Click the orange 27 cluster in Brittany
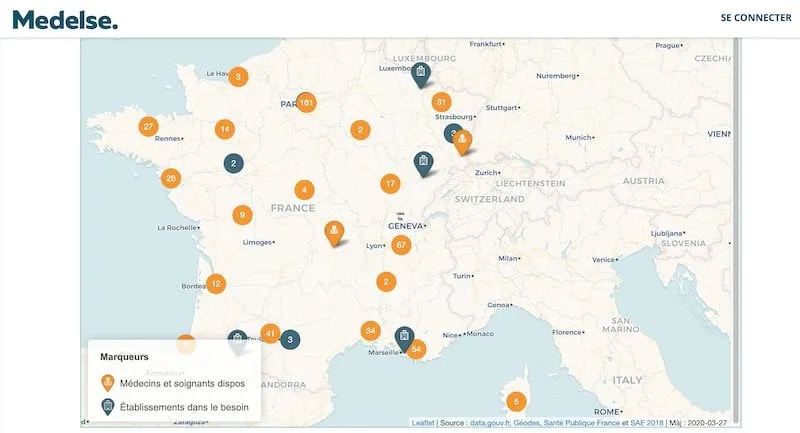Viewport: 800px width, 433px height. (x=149, y=127)
